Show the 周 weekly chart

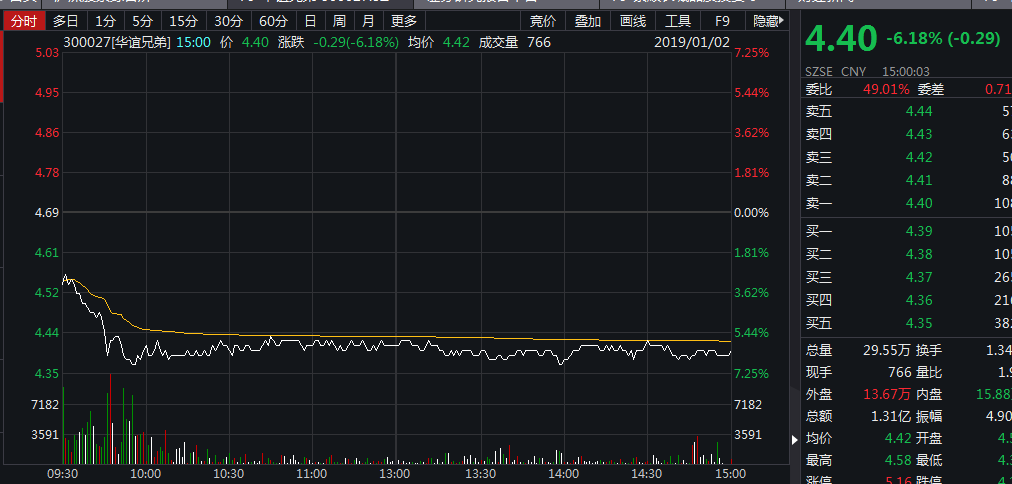(x=339, y=21)
